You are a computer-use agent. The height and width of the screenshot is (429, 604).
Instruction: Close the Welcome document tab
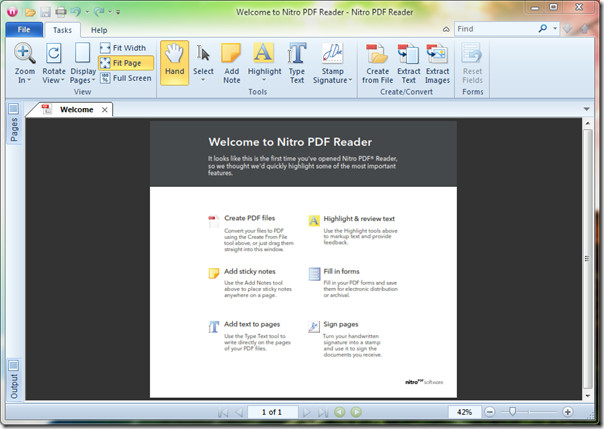tap(104, 110)
